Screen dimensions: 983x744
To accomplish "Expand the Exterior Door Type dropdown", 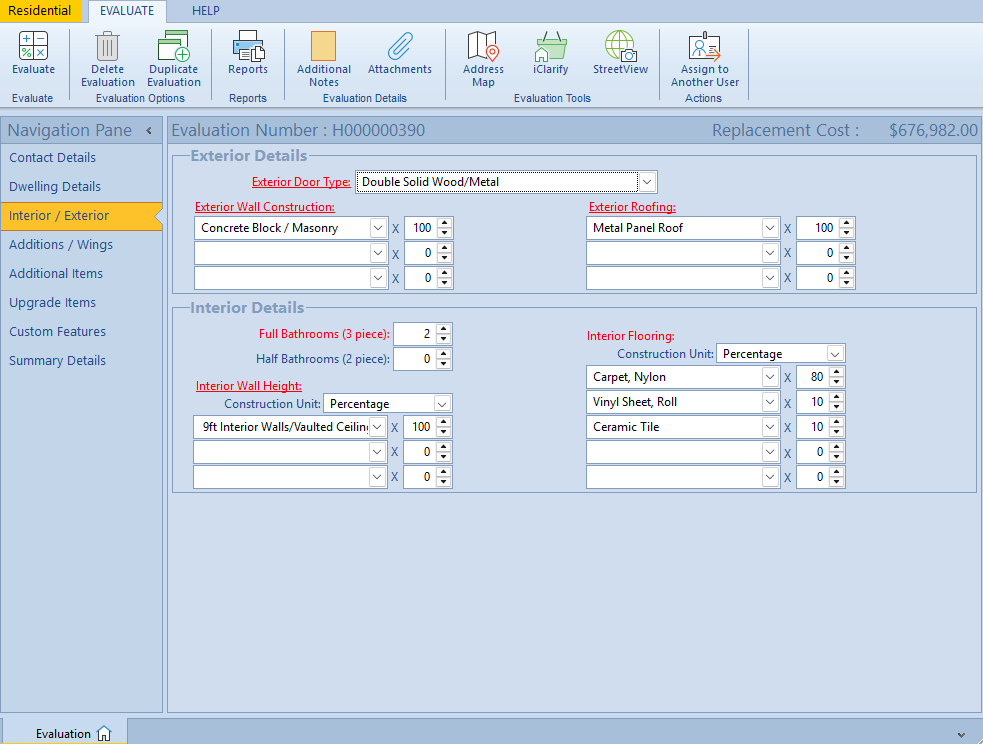I will 647,182.
